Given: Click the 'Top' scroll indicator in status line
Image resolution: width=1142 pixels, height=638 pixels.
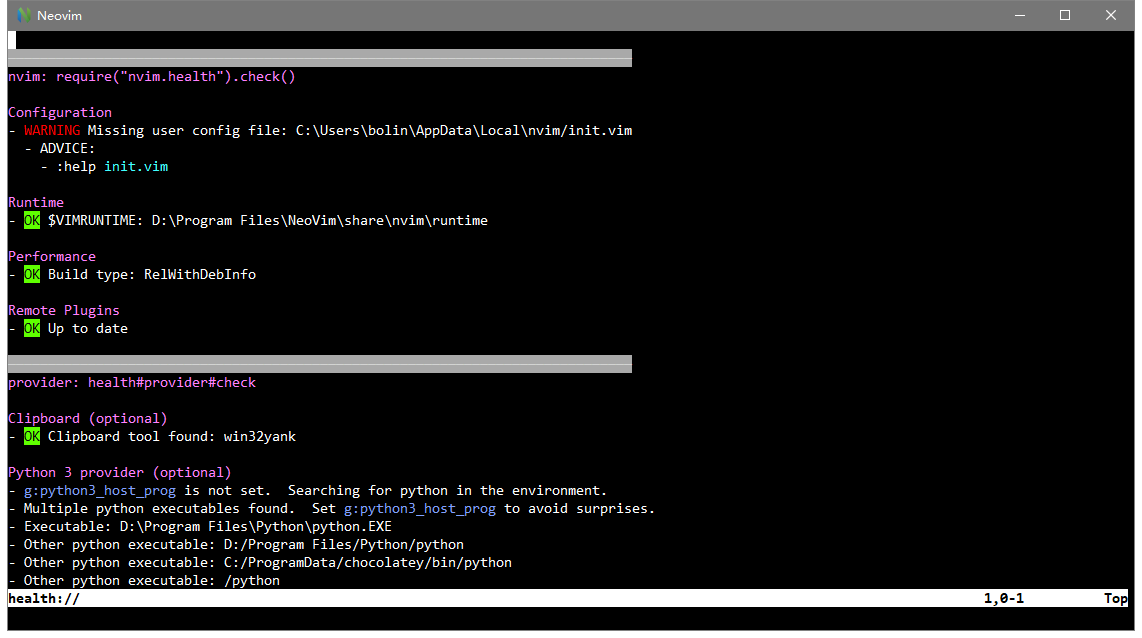Looking at the screenshot, I should 1116,598.
